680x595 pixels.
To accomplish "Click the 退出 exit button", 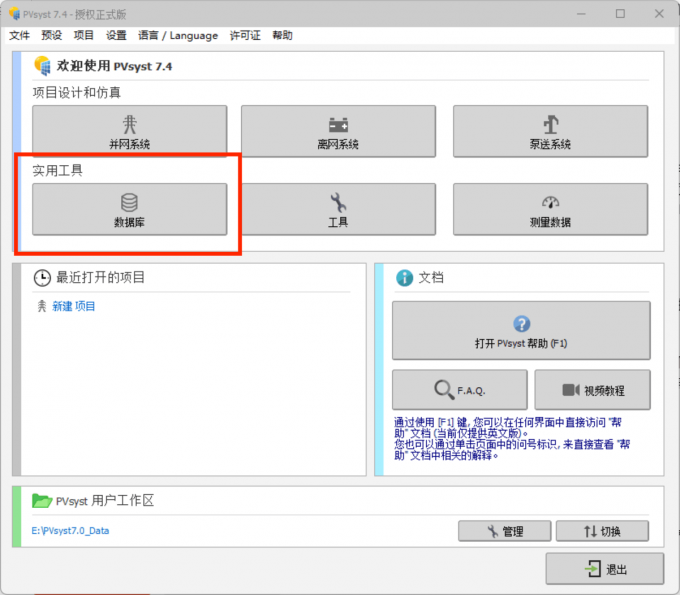I will click(605, 569).
